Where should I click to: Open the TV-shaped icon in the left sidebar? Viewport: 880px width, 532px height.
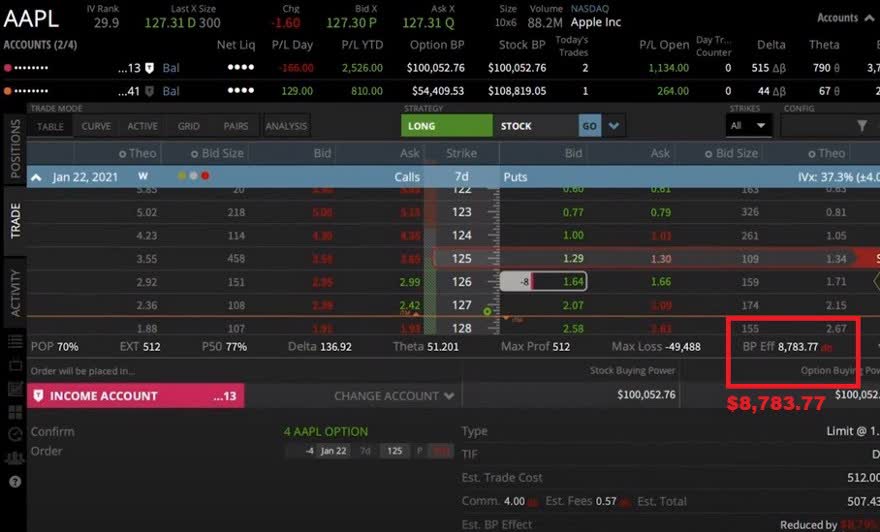[x=15, y=365]
